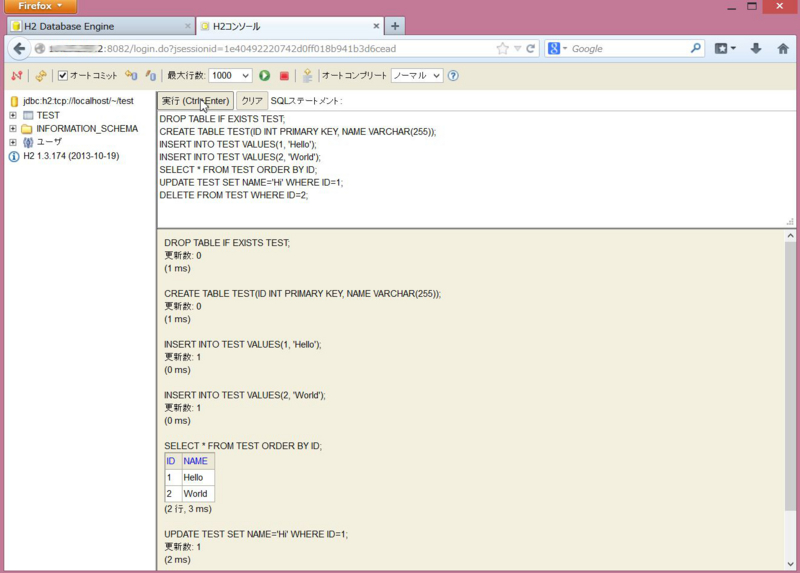The width and height of the screenshot is (800, 573).
Task: Open the bookmarks menu icon
Action: click(x=724, y=48)
